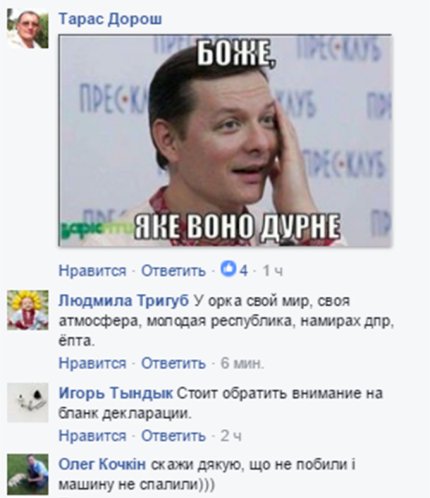Click the 2 ч comment timestamp
Screen dimensions: 430x498
[x=231, y=436]
